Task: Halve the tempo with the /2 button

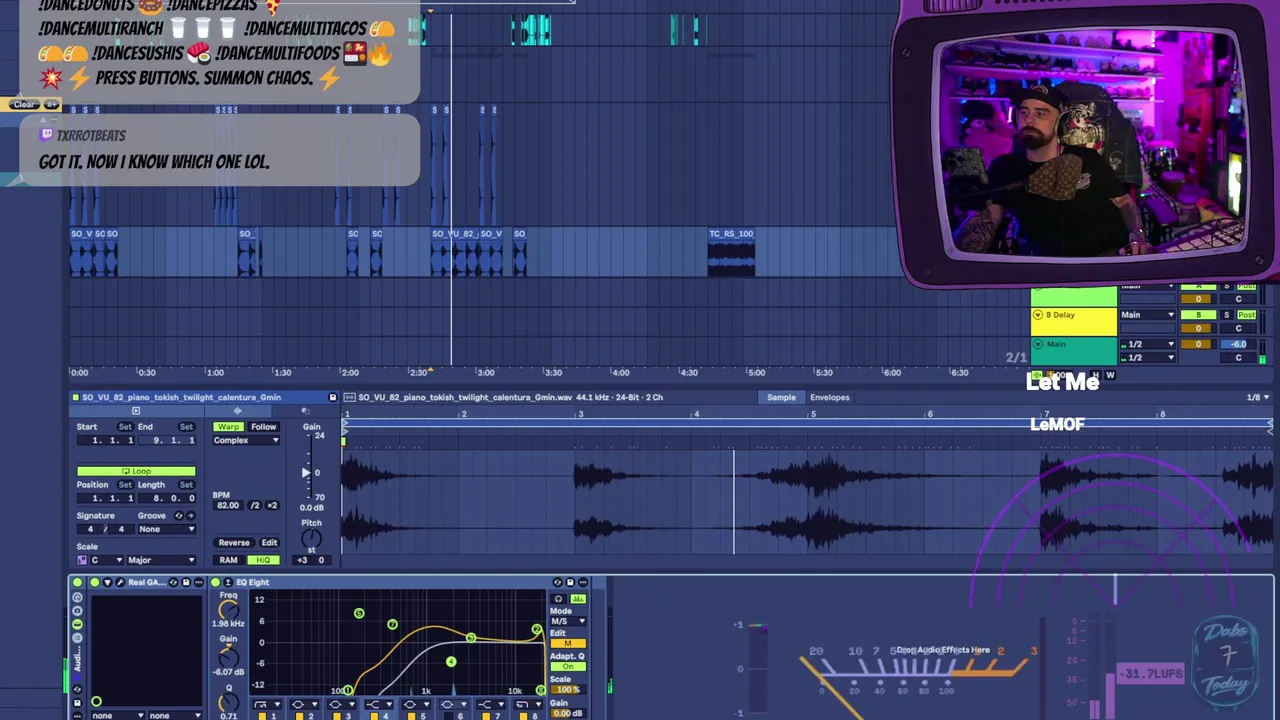Action: (255, 506)
